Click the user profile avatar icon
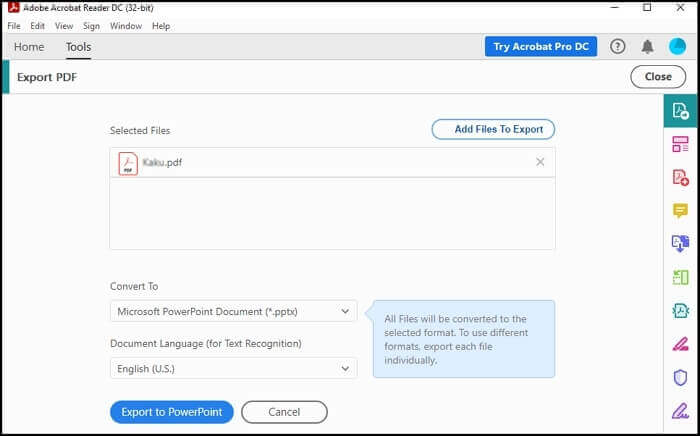700x436 pixels. 677,46
